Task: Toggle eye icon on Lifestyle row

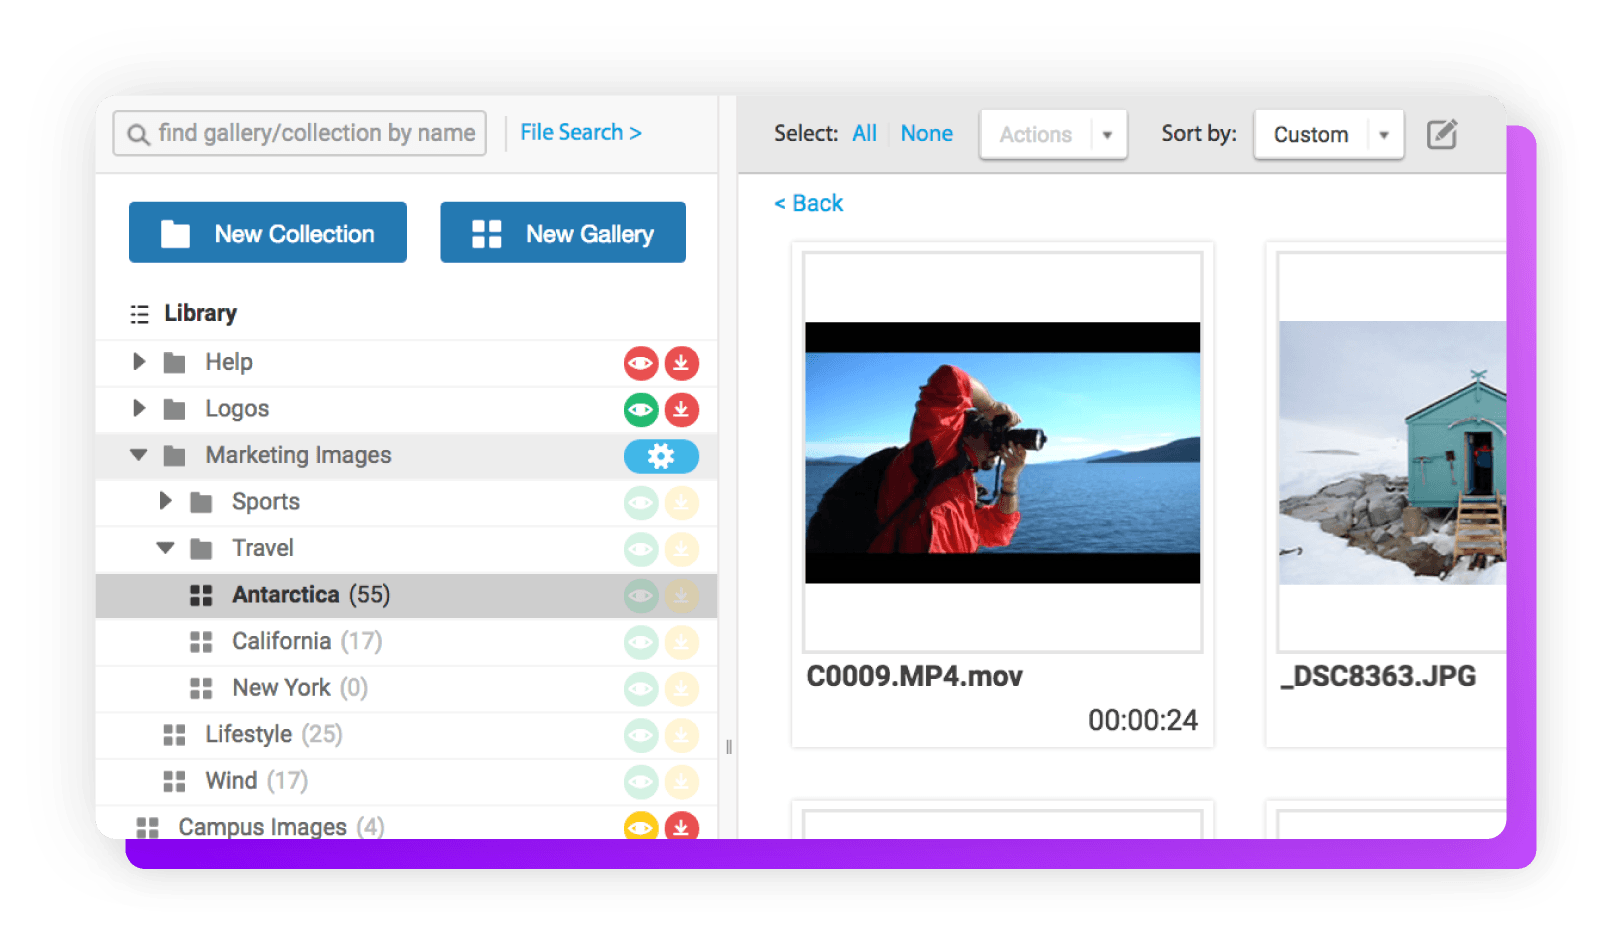Action: [x=641, y=735]
